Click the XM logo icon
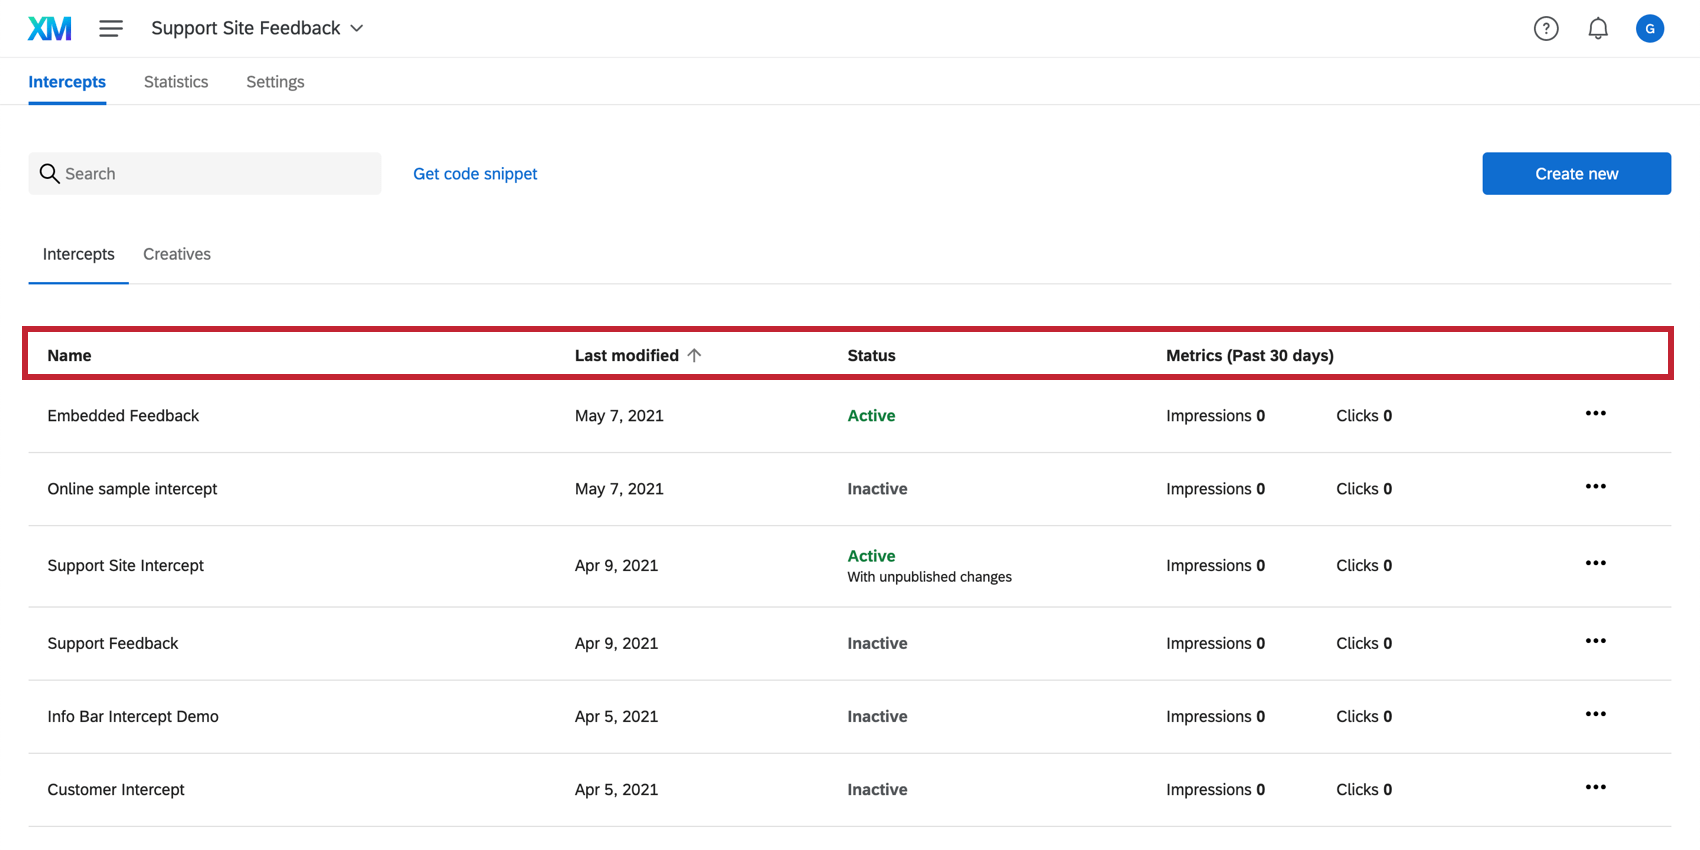The image size is (1700, 850). click(49, 28)
